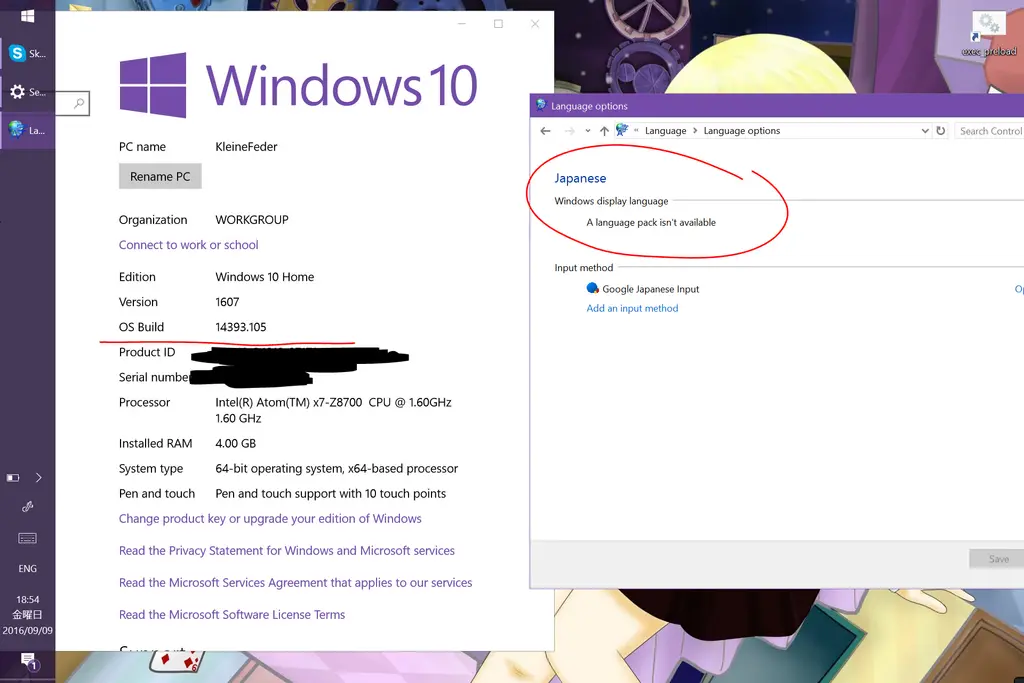Open recent locations dropdown arrow
The width and height of the screenshot is (1024, 683).
588,131
